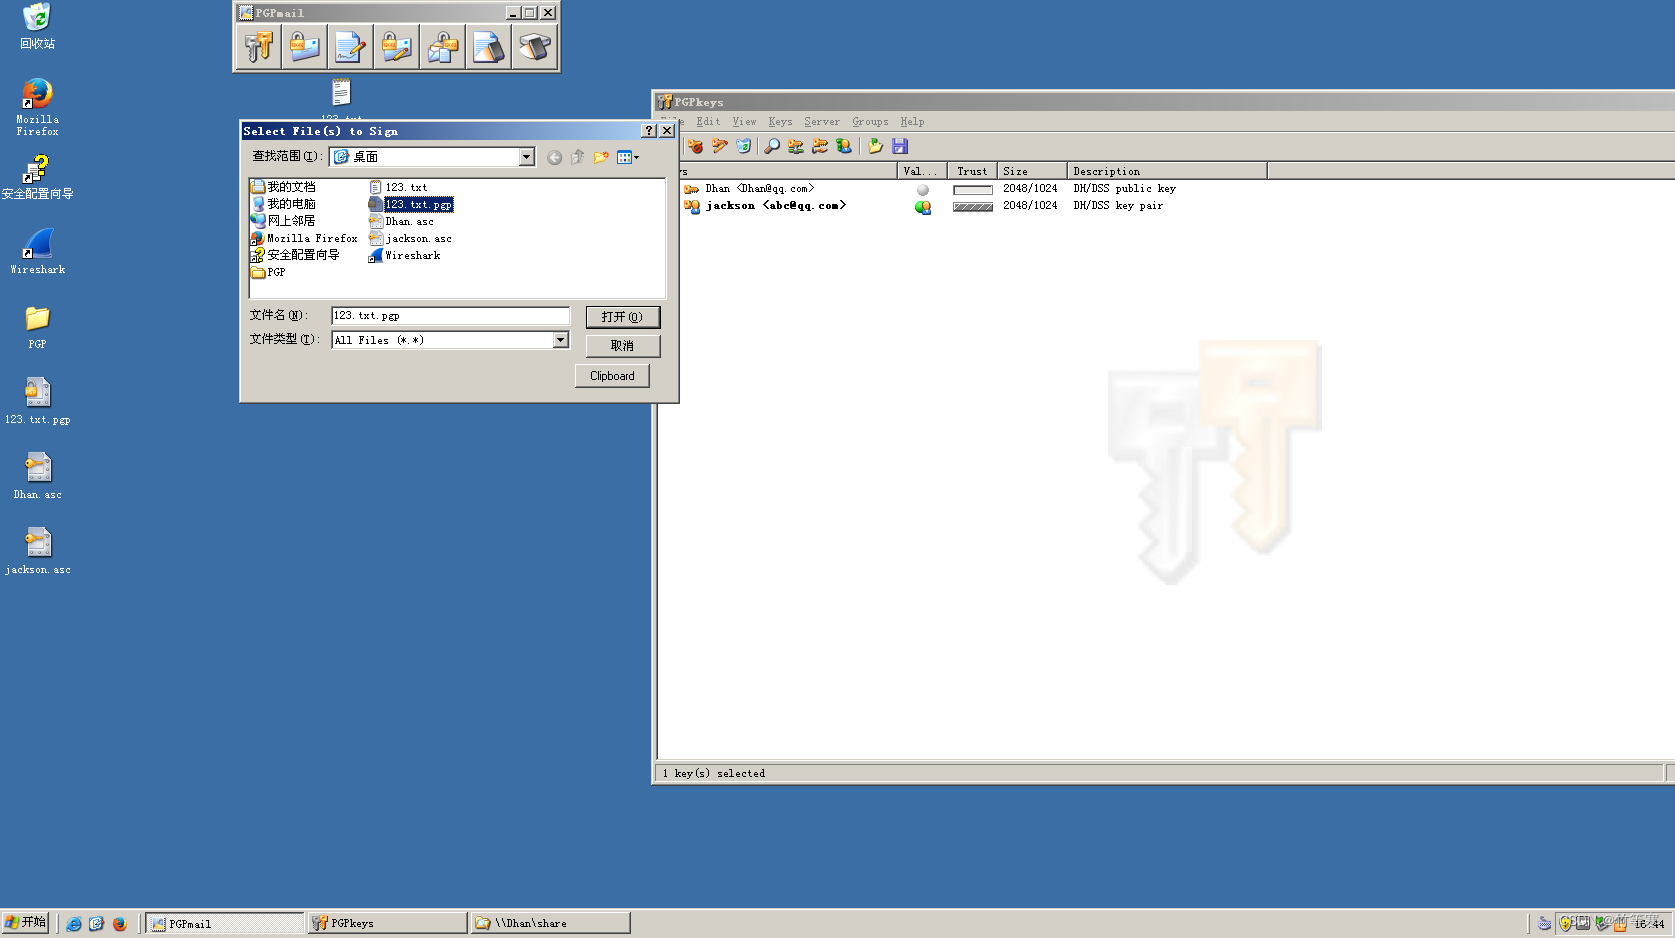Select the jackson <abc@qq.com> key row

(x=765, y=206)
